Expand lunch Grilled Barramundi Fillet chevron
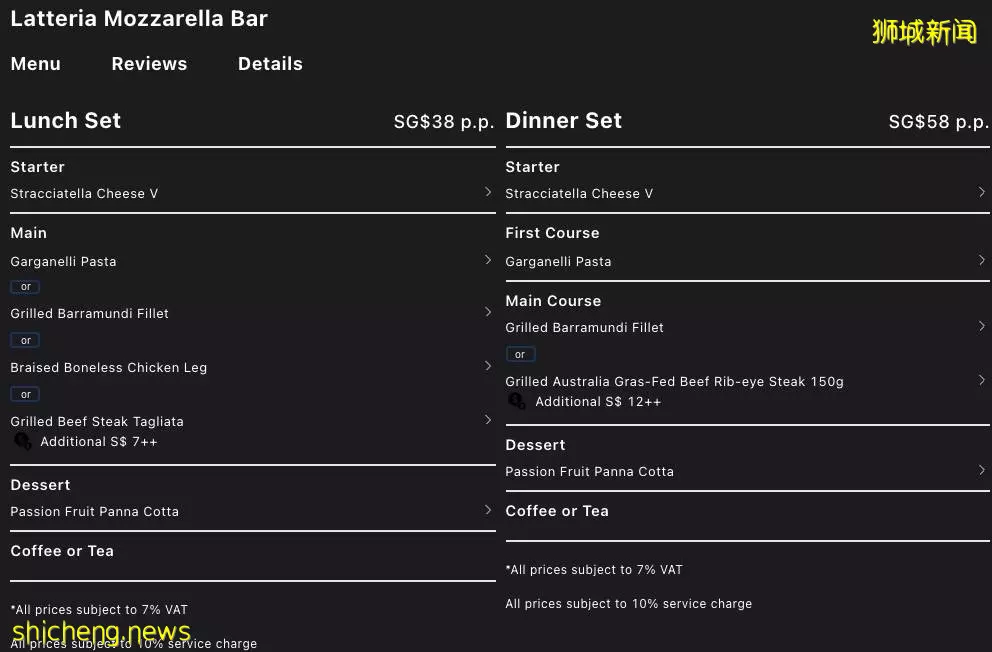The width and height of the screenshot is (992, 652). coord(488,312)
